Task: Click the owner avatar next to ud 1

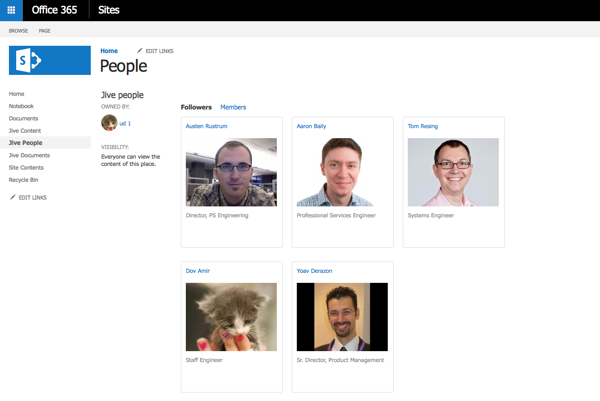Action: tap(109, 123)
